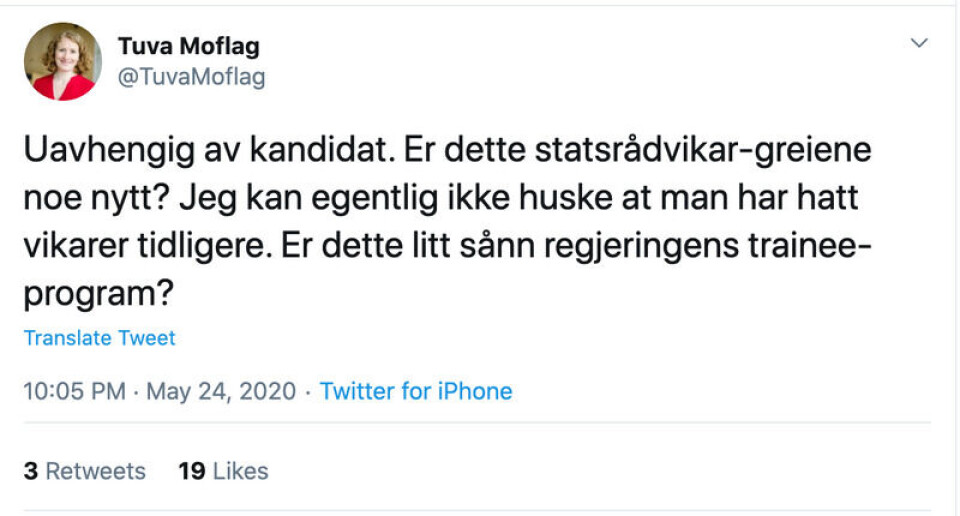Open Tuva Moflag's profile picture

click(63, 61)
